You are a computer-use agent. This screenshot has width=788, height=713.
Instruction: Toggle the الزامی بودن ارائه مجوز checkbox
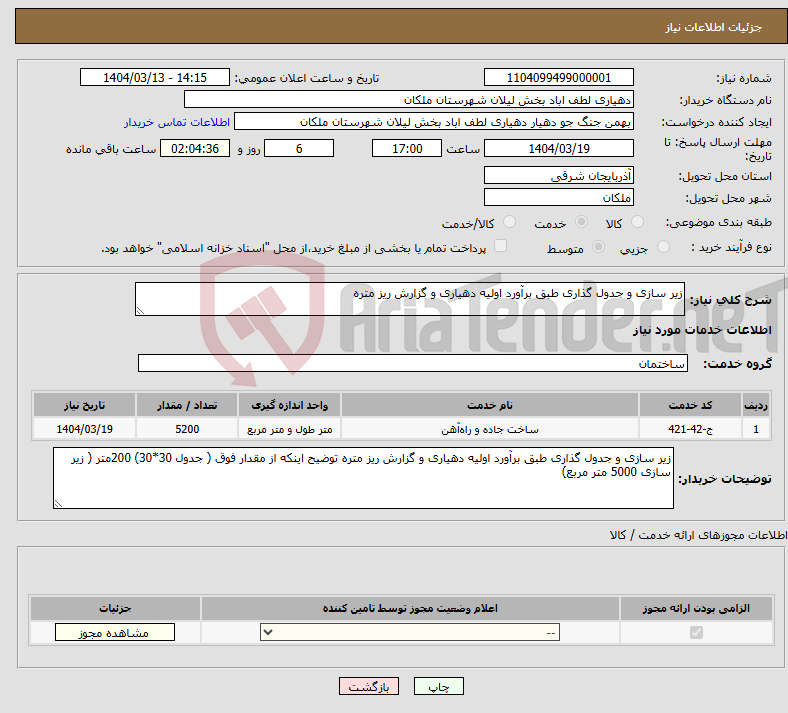point(696,632)
